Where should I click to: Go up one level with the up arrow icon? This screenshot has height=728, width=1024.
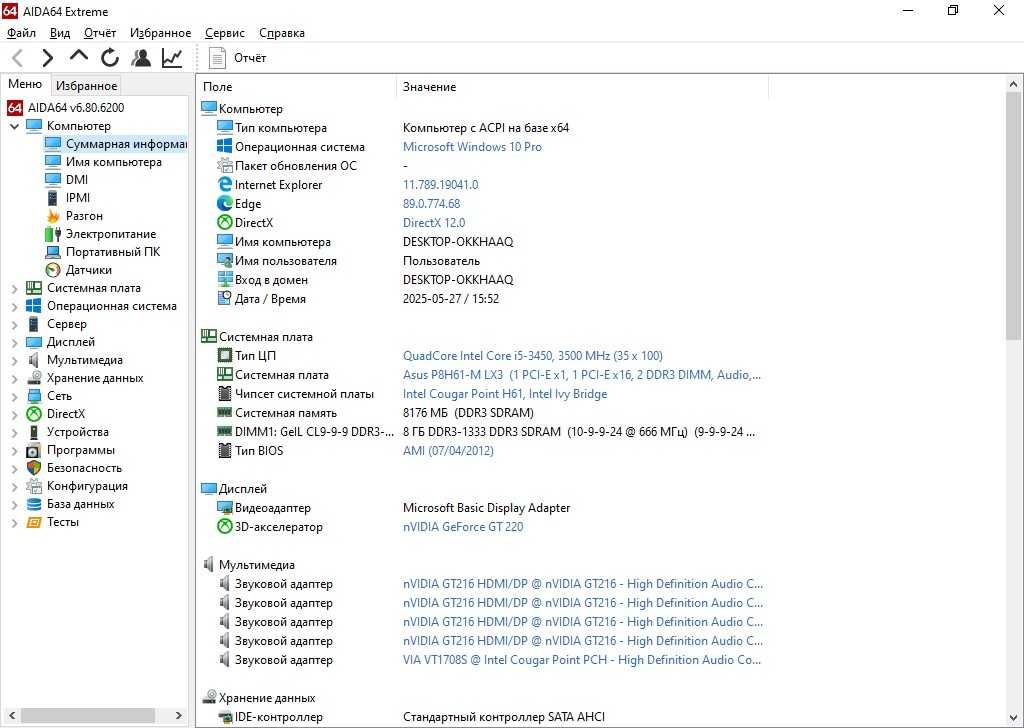[x=79, y=56]
